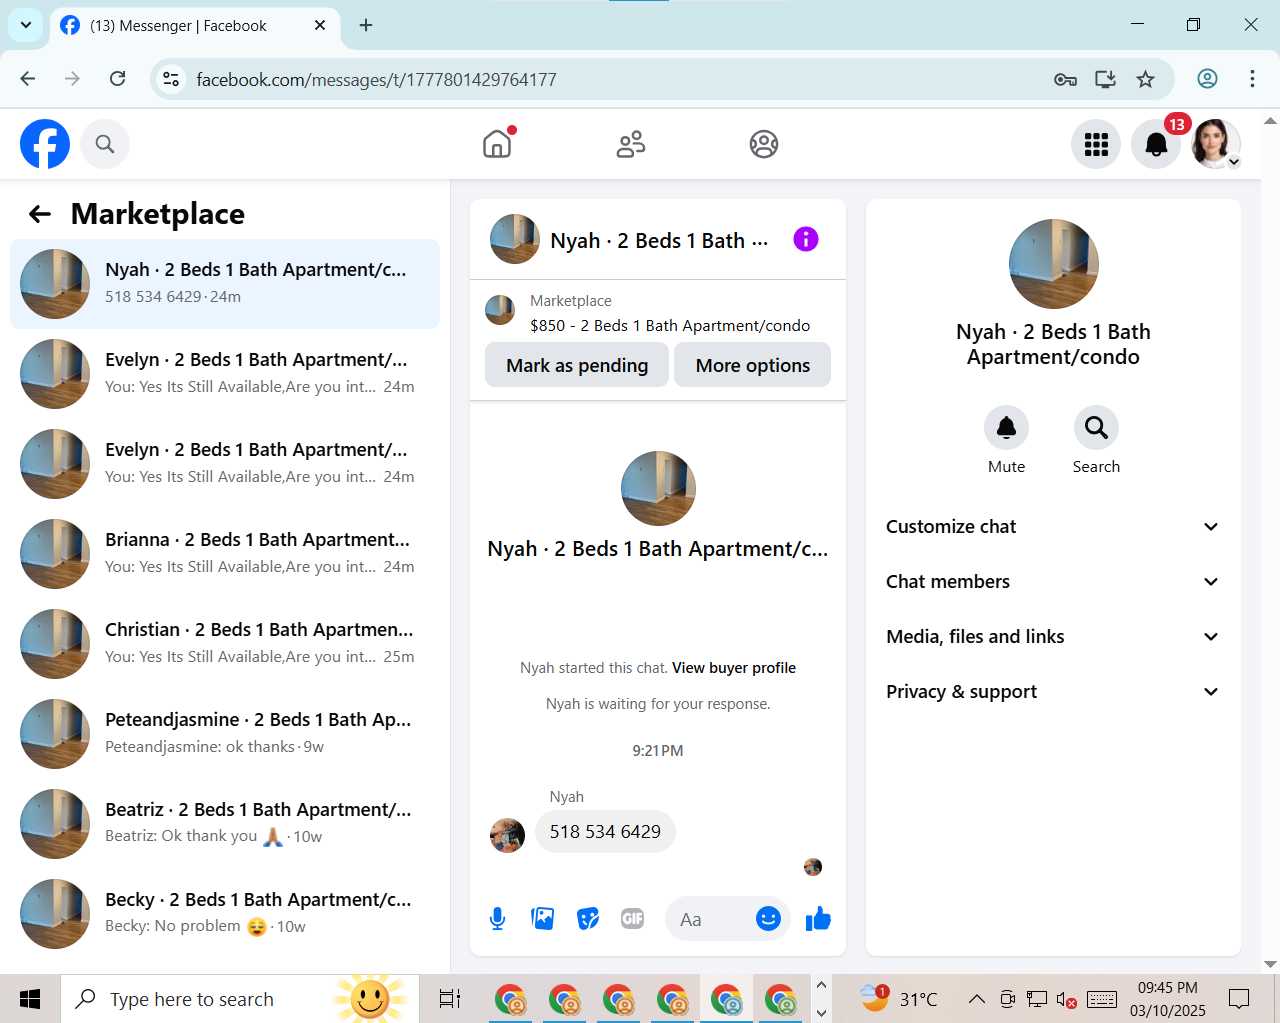Bookmark this tab with star icon
Screen dimensions: 1280x1023
click(1146, 79)
